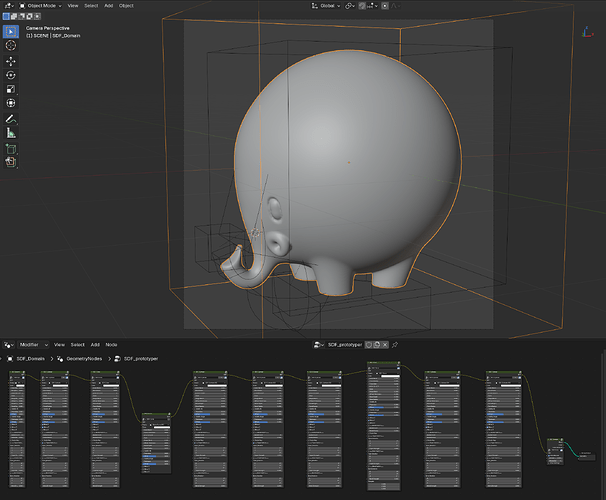
Task: Click the SDF_Domain object icon in breadcrumb
Action: tap(10, 359)
